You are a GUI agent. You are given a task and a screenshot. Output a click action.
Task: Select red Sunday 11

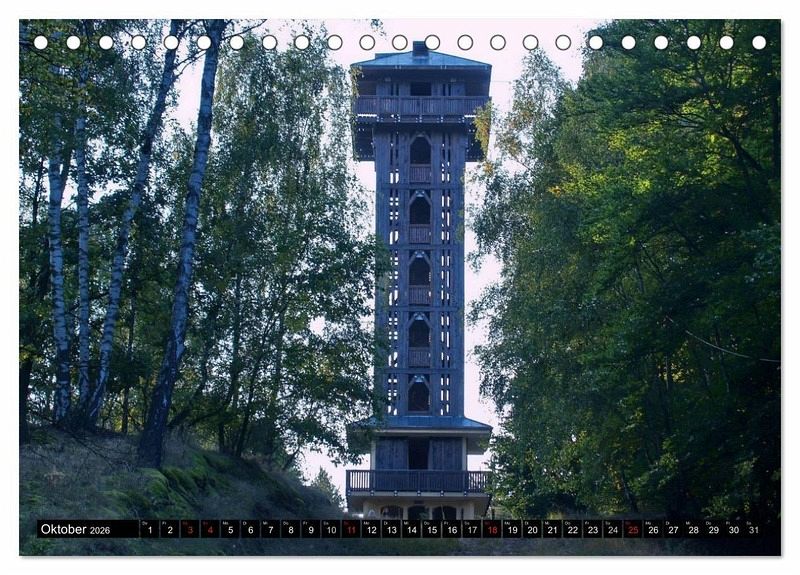pyautogui.click(x=350, y=529)
